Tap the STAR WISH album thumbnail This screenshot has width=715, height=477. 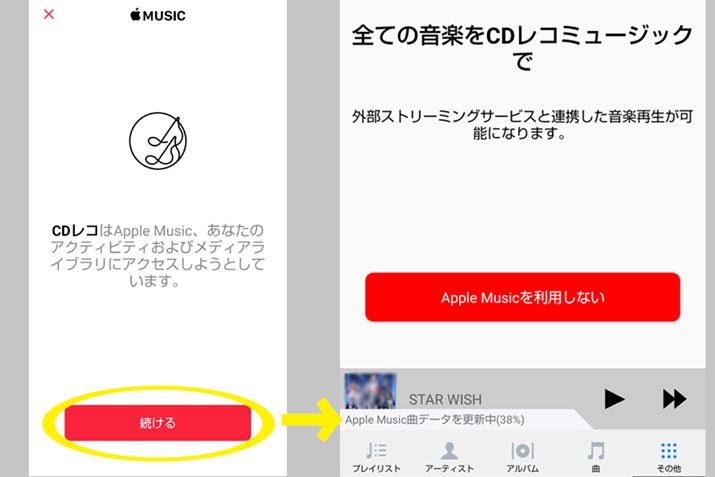(370, 391)
